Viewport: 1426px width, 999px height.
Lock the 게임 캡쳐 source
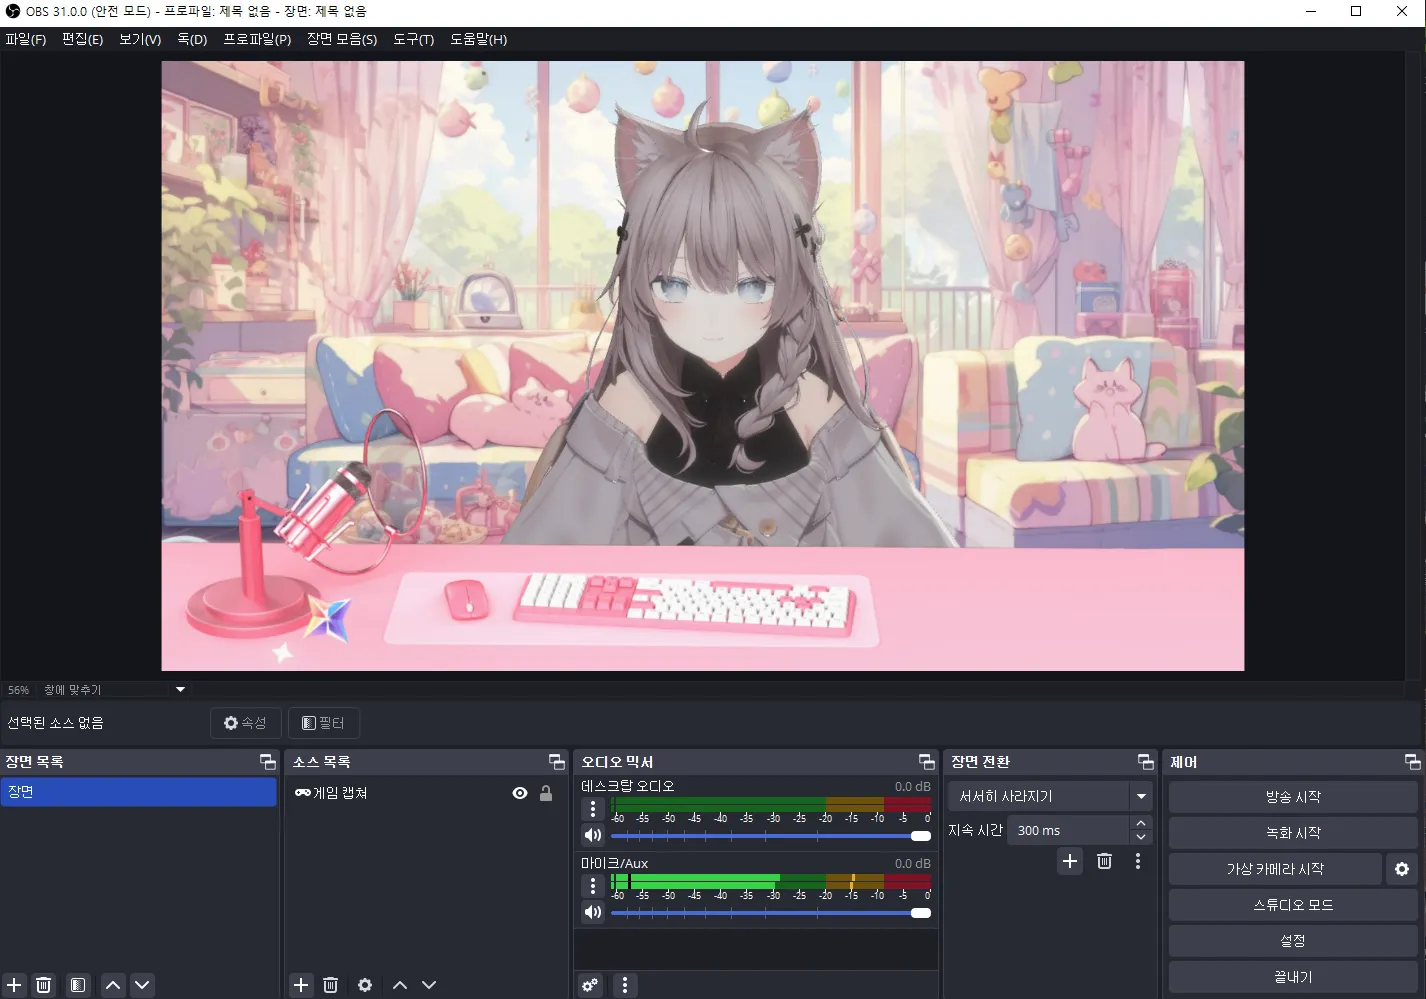point(546,793)
